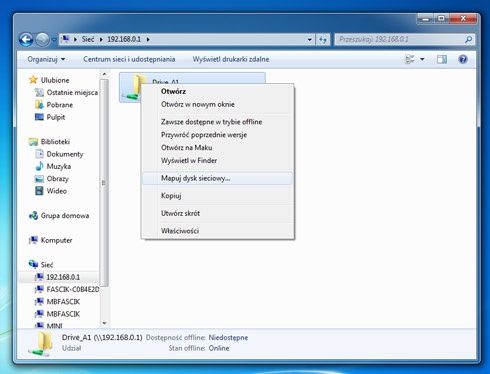Choose Zawsze dostępne w trybie offline
Screen dimensions: 490x374
pos(217,122)
